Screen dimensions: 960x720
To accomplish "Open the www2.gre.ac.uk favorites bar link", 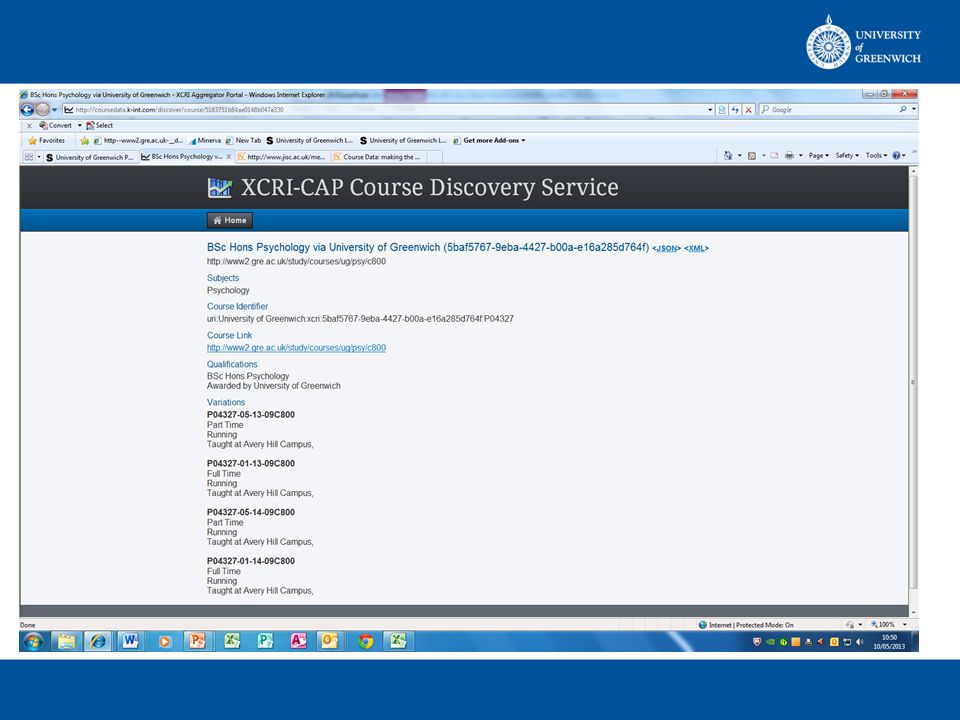I will click(x=138, y=141).
